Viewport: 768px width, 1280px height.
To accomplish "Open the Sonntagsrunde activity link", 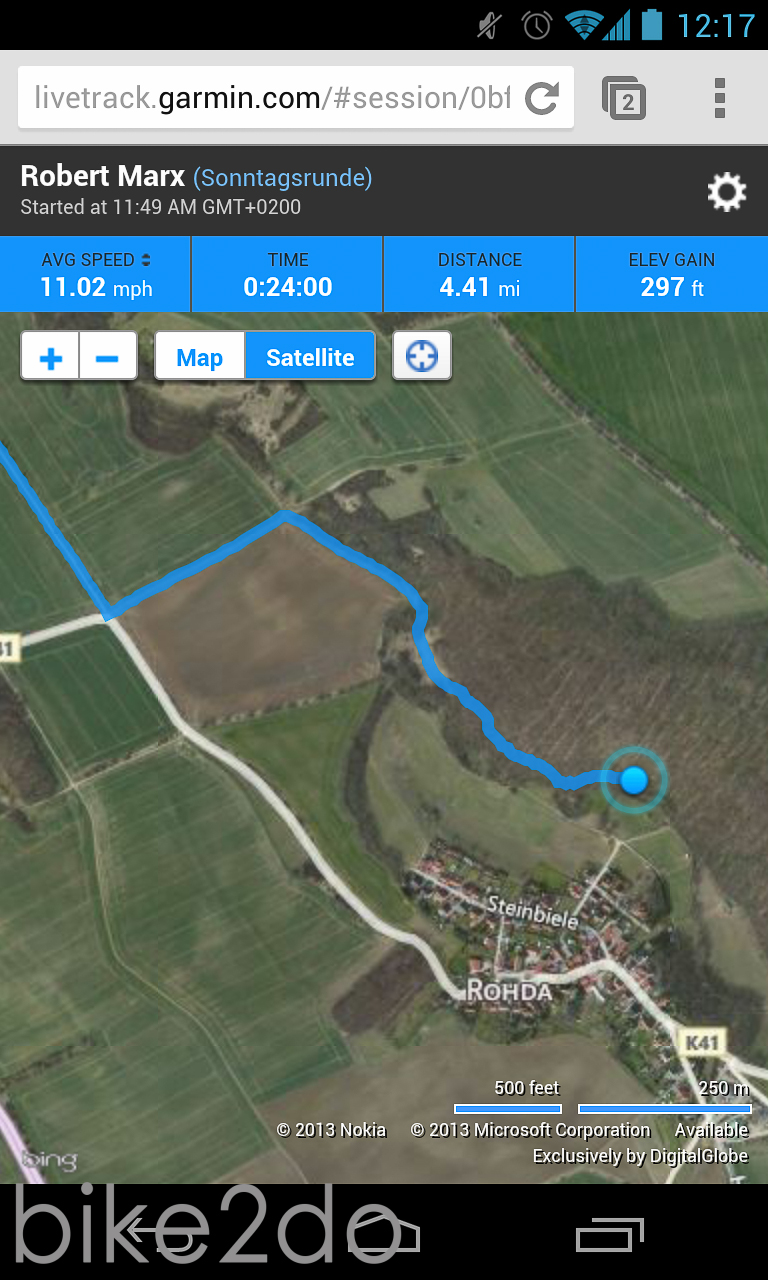I will tap(283, 178).
